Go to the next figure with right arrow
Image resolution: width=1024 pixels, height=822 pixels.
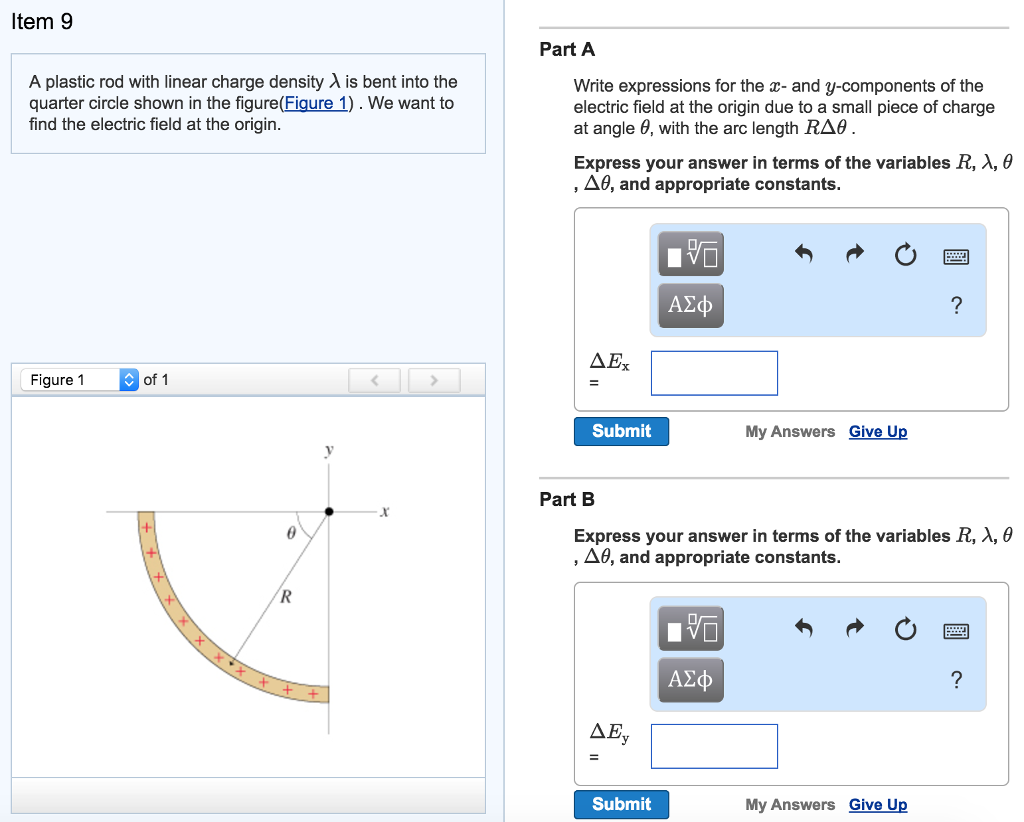434,380
